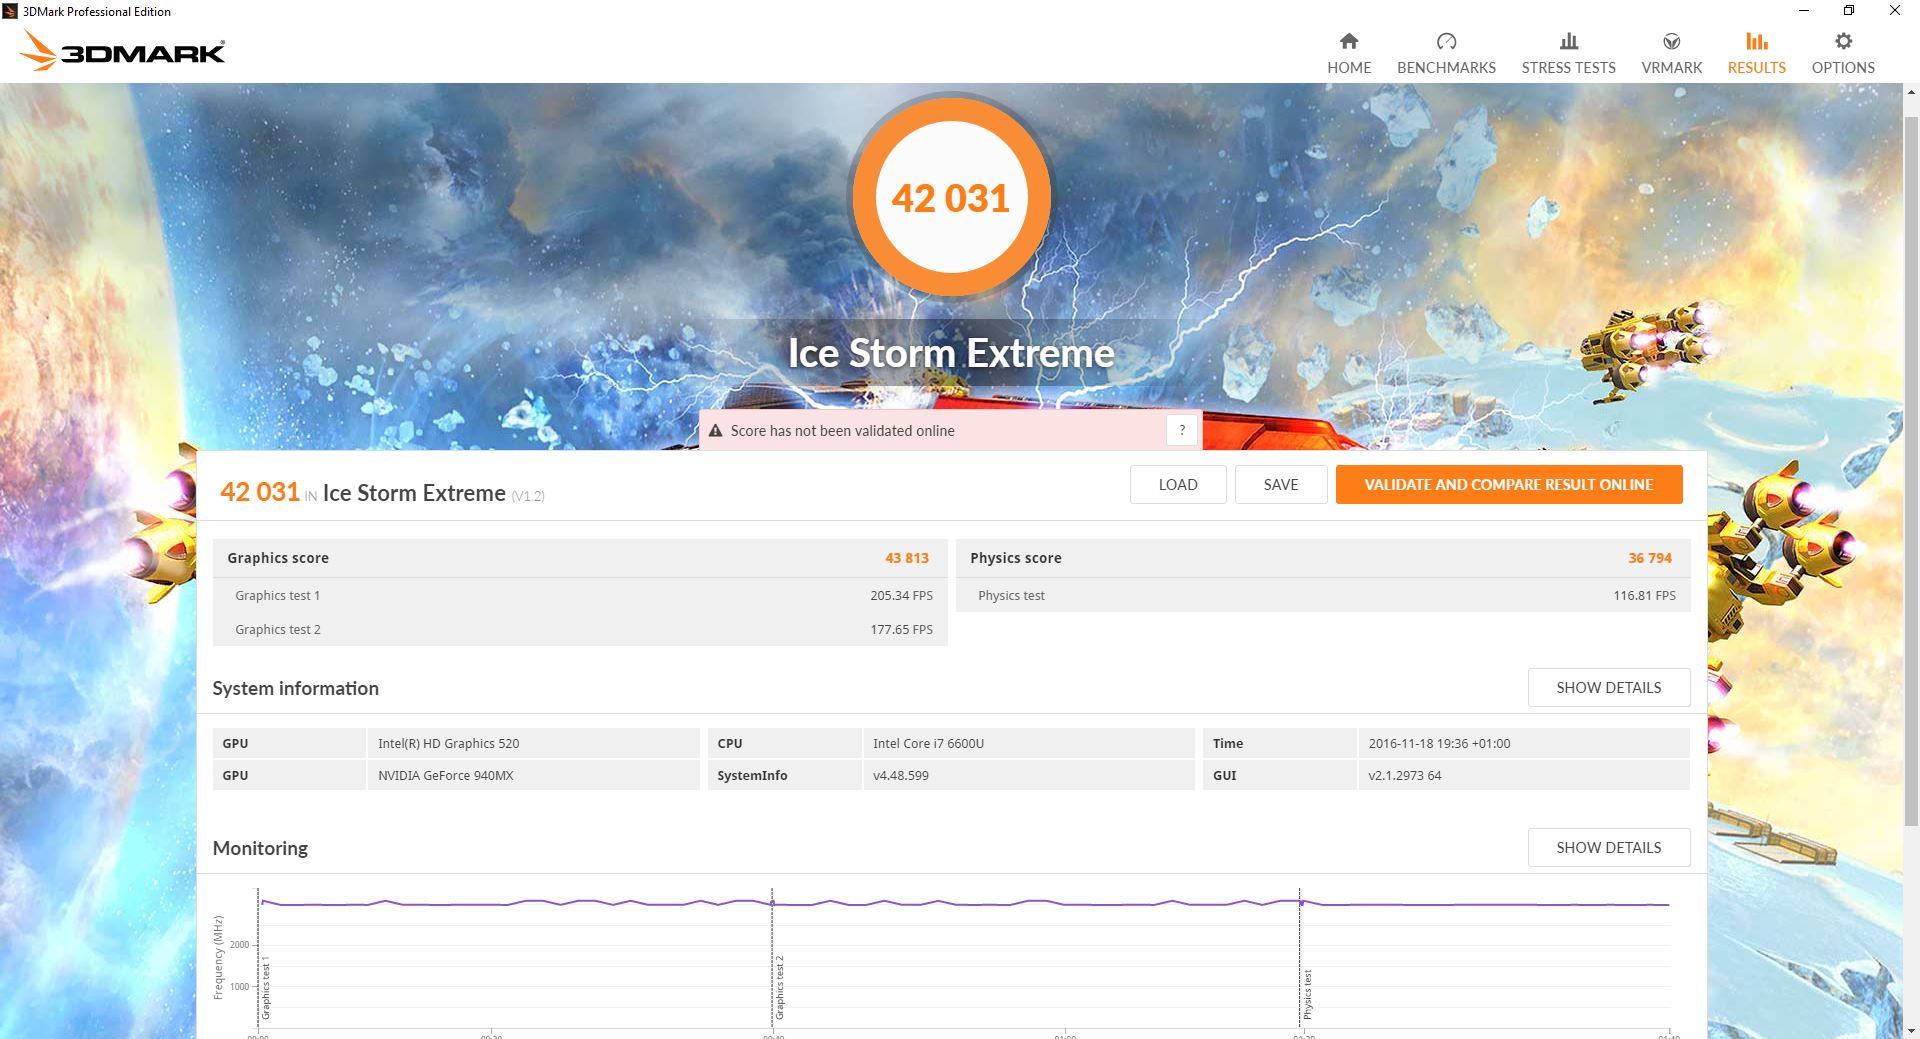Click the VRMark logo icon
This screenshot has width=1920, height=1039.
[1671, 41]
